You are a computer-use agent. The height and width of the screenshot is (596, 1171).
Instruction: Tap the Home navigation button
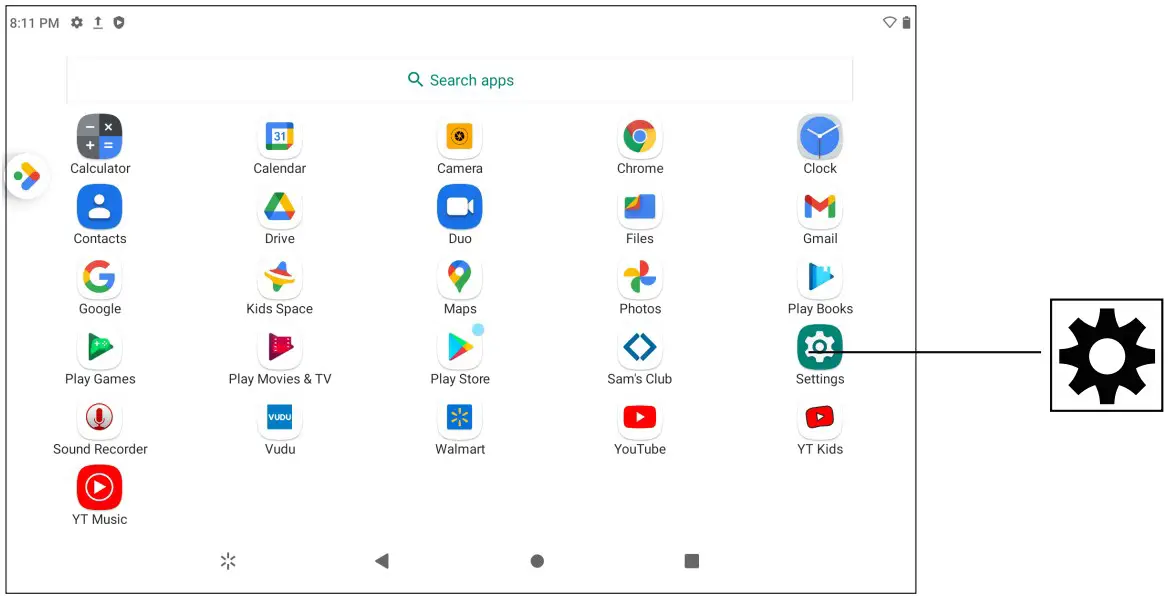pyautogui.click(x=537, y=561)
